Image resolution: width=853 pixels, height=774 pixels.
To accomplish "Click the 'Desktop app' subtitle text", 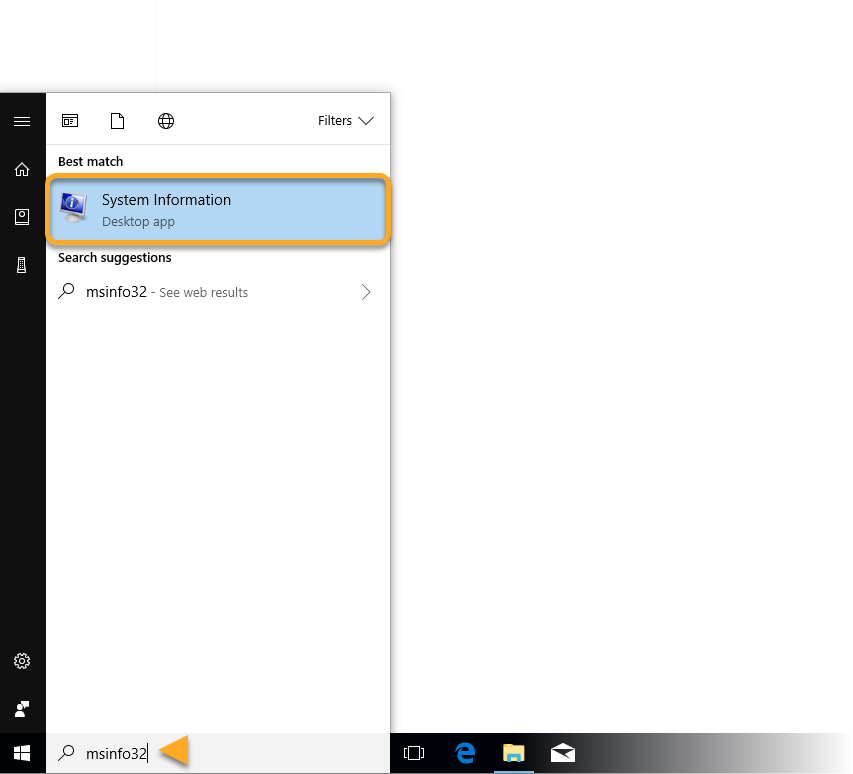I will (x=138, y=222).
